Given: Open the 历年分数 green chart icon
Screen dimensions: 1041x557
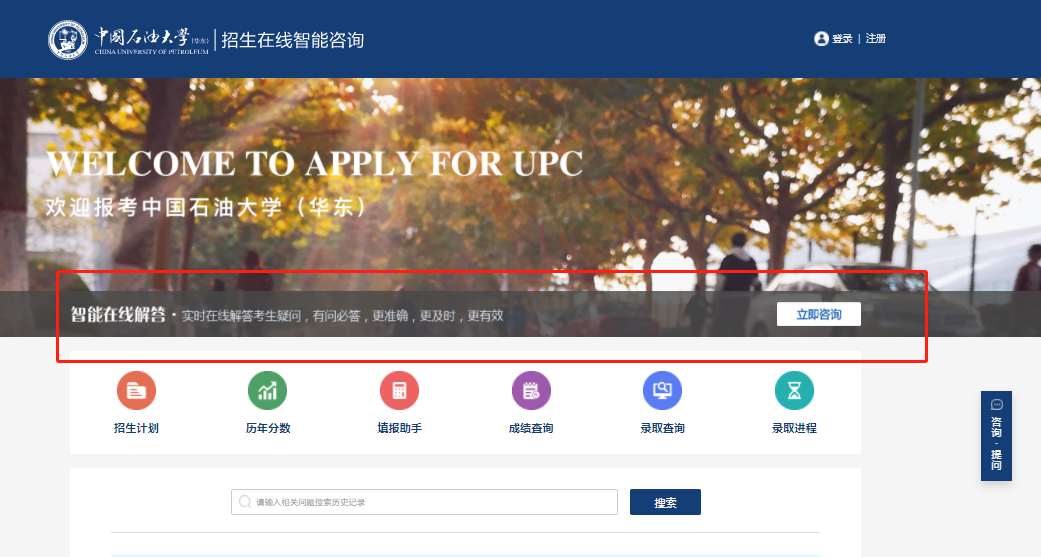Looking at the screenshot, I should coord(268,390).
